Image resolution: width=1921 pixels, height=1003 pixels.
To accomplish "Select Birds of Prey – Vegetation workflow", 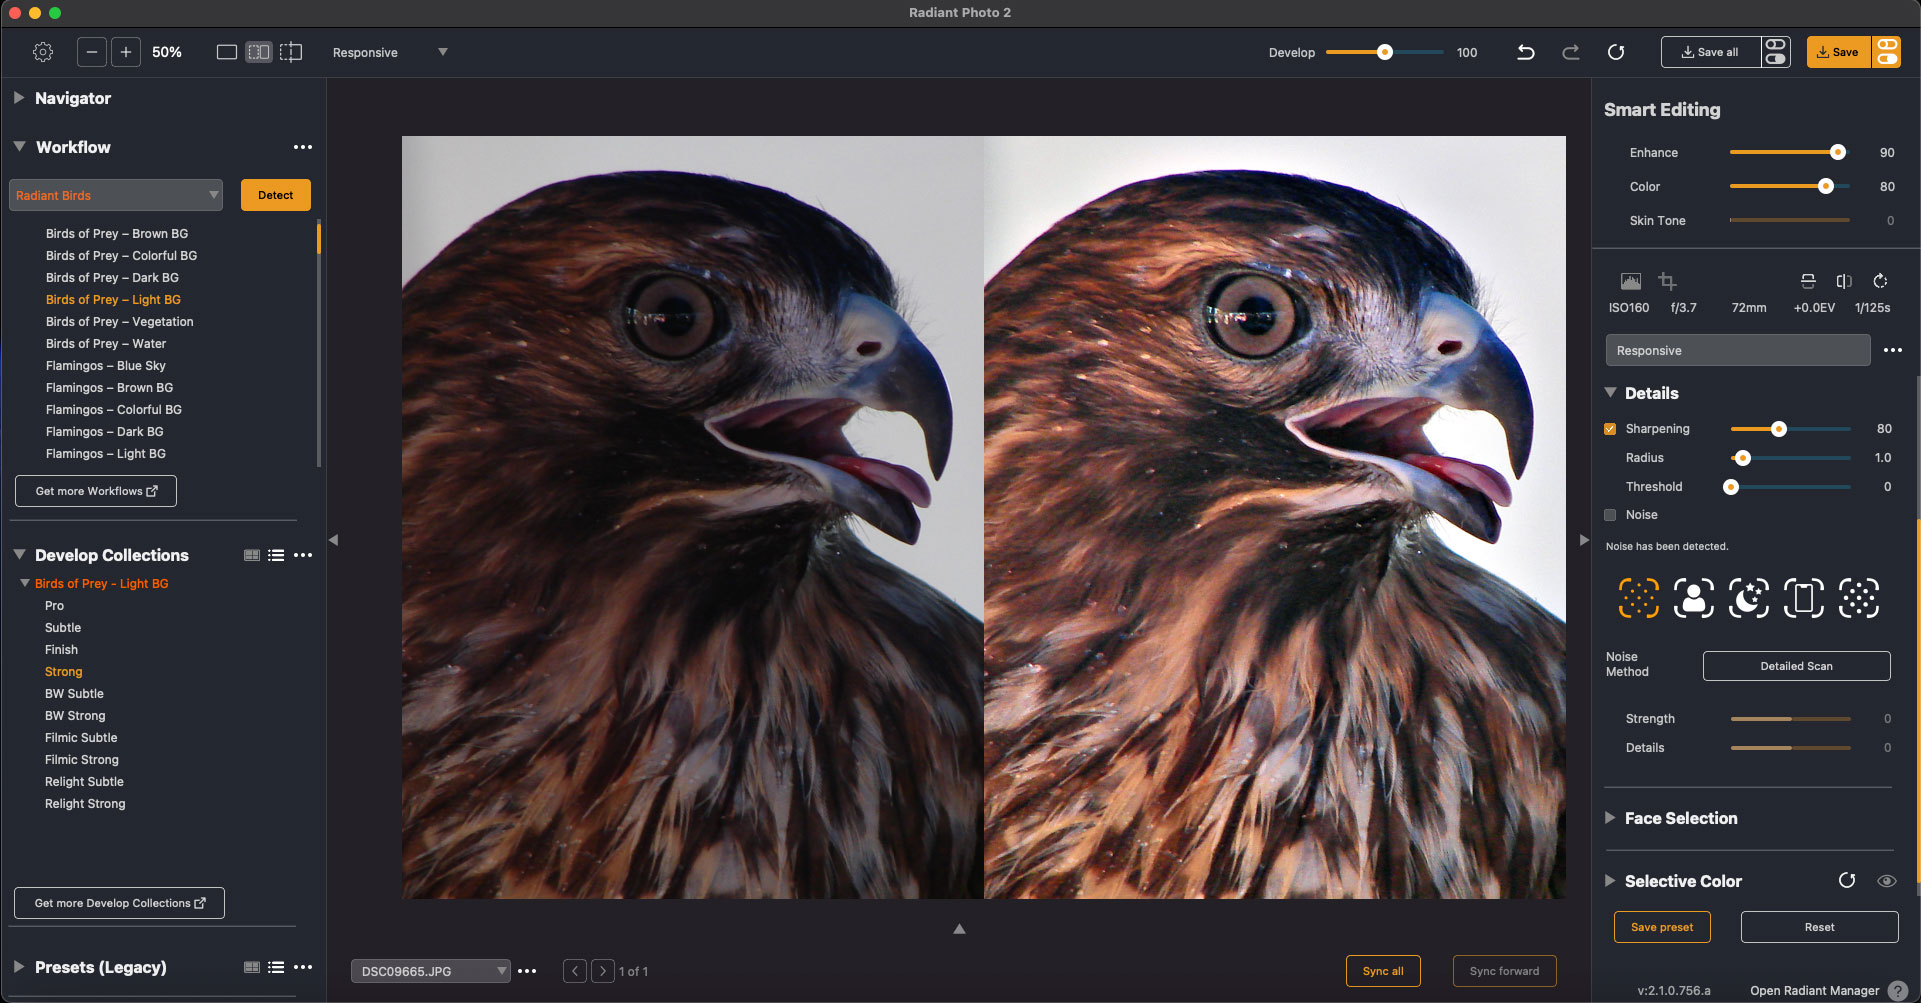I will click(120, 322).
